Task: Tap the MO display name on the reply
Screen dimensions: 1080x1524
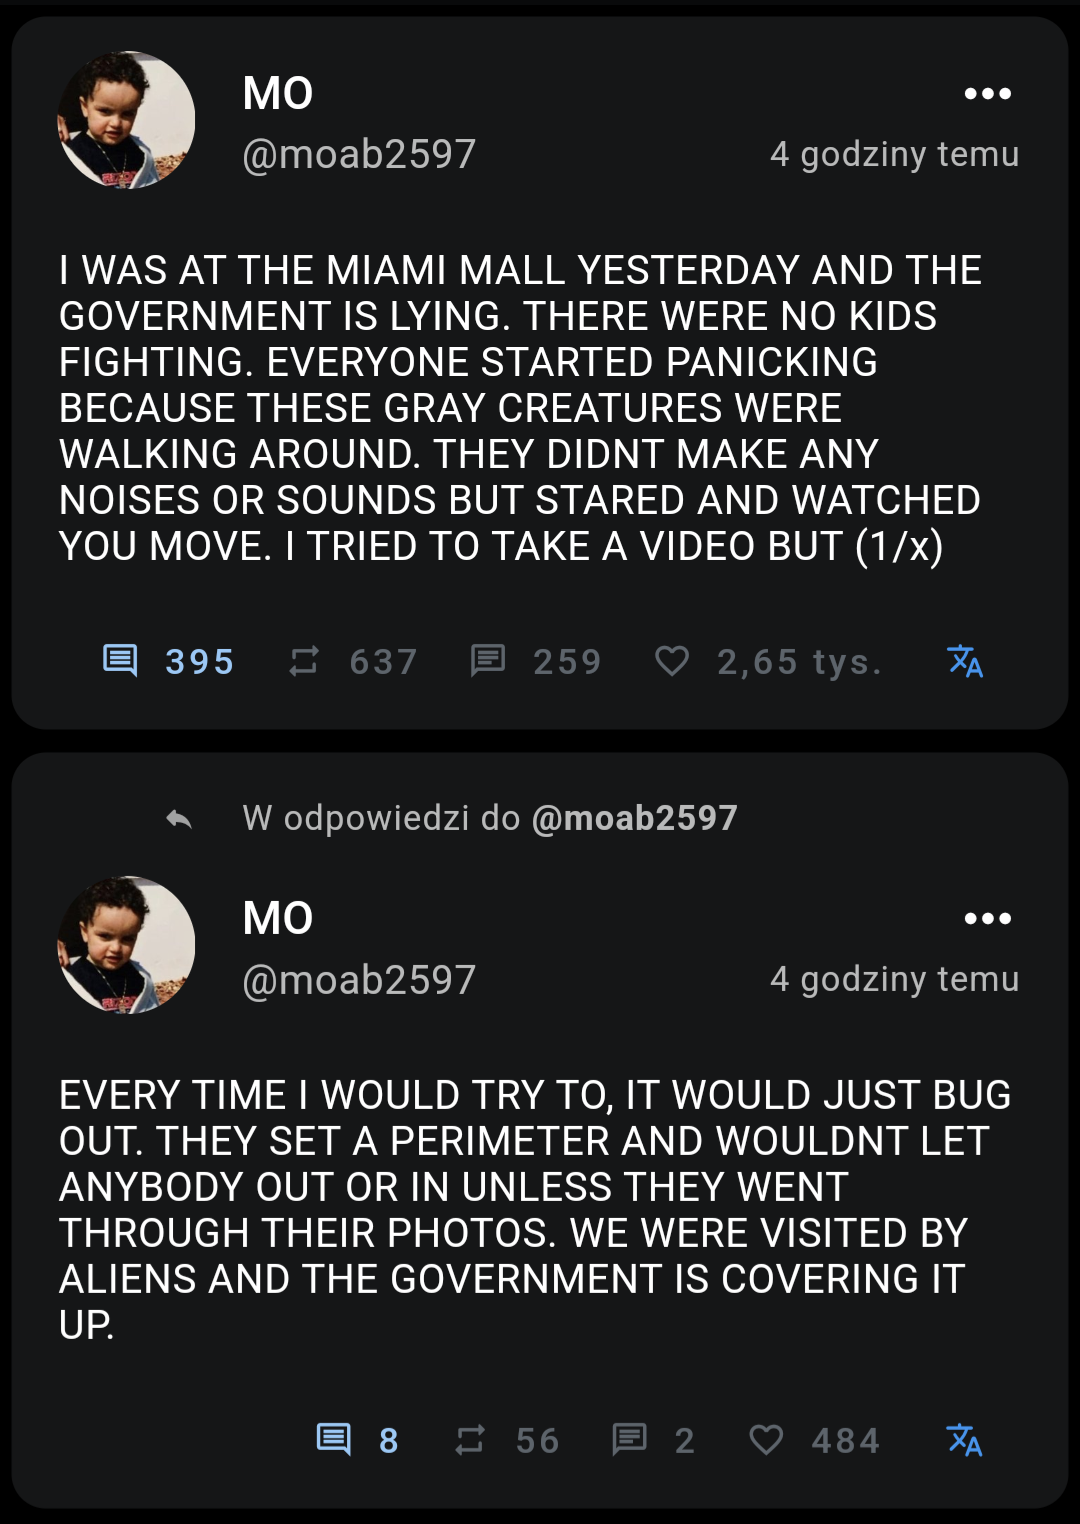Action: click(x=278, y=918)
